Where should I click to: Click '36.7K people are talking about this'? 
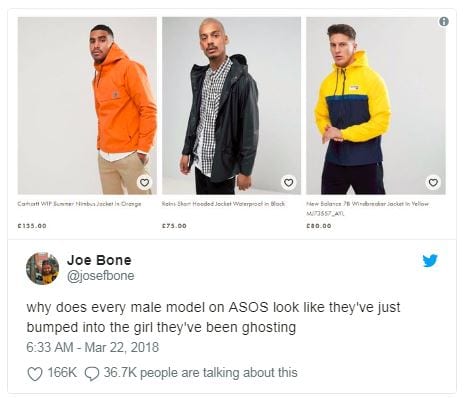click(x=200, y=373)
